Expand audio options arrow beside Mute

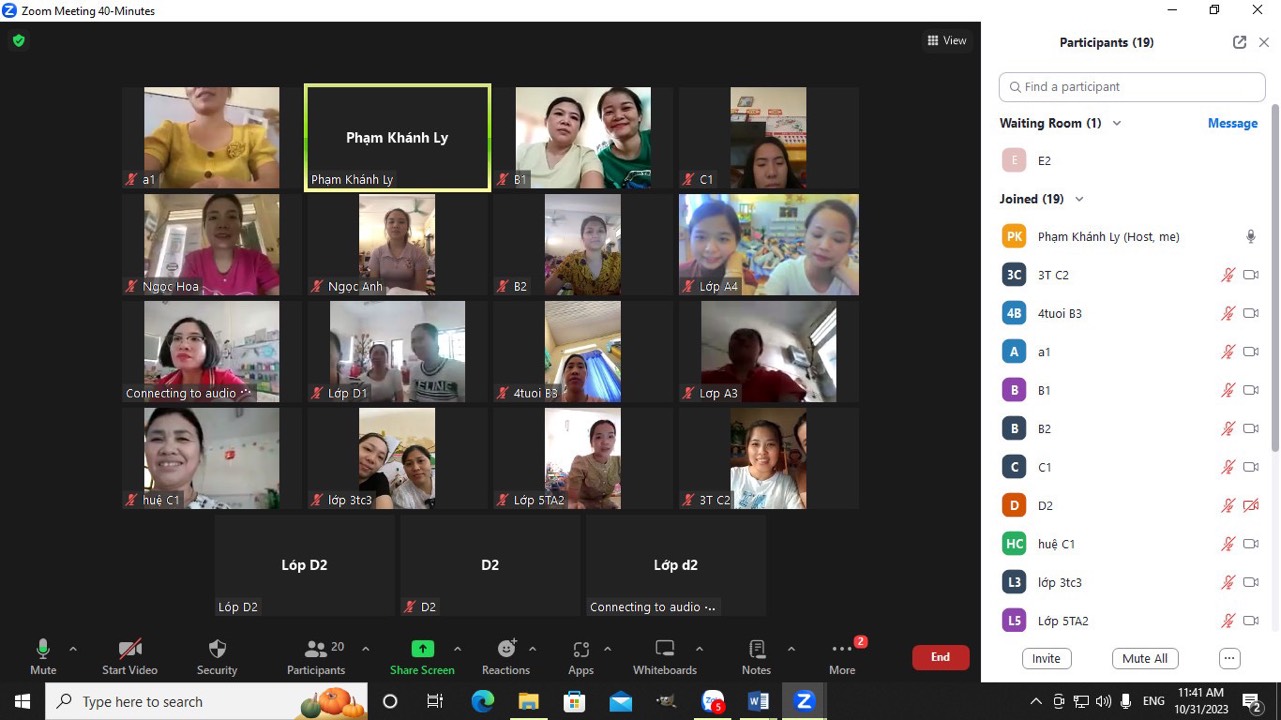click(x=73, y=649)
